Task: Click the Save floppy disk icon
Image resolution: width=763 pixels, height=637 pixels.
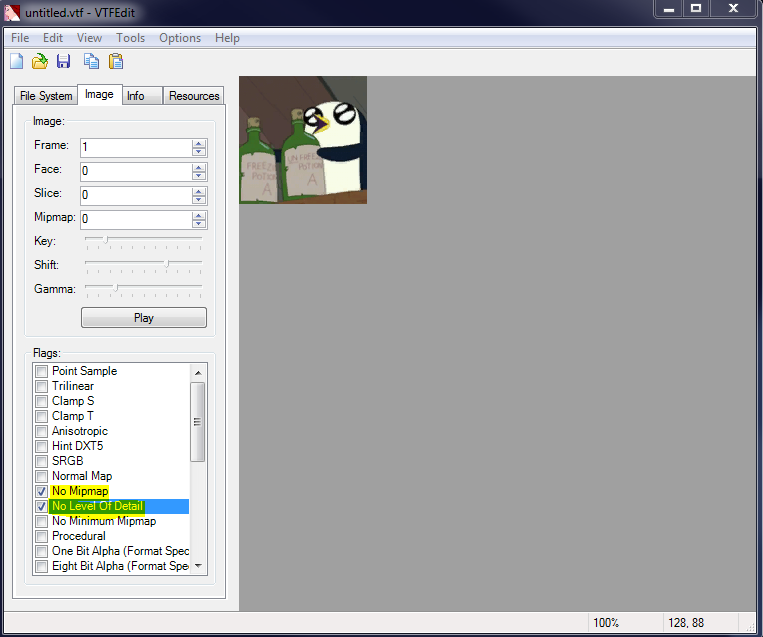Action: point(63,61)
